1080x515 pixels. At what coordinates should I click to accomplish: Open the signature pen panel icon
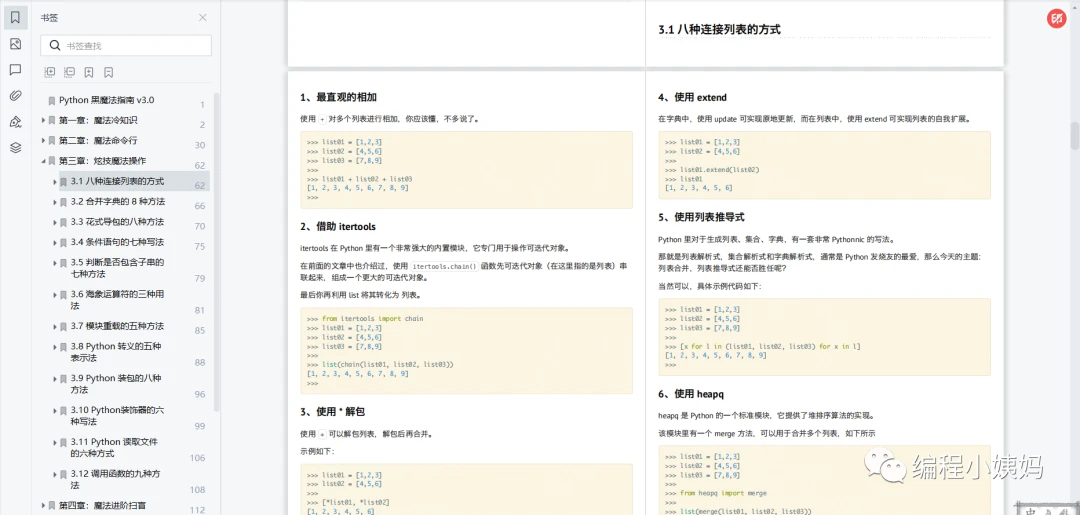(16, 122)
